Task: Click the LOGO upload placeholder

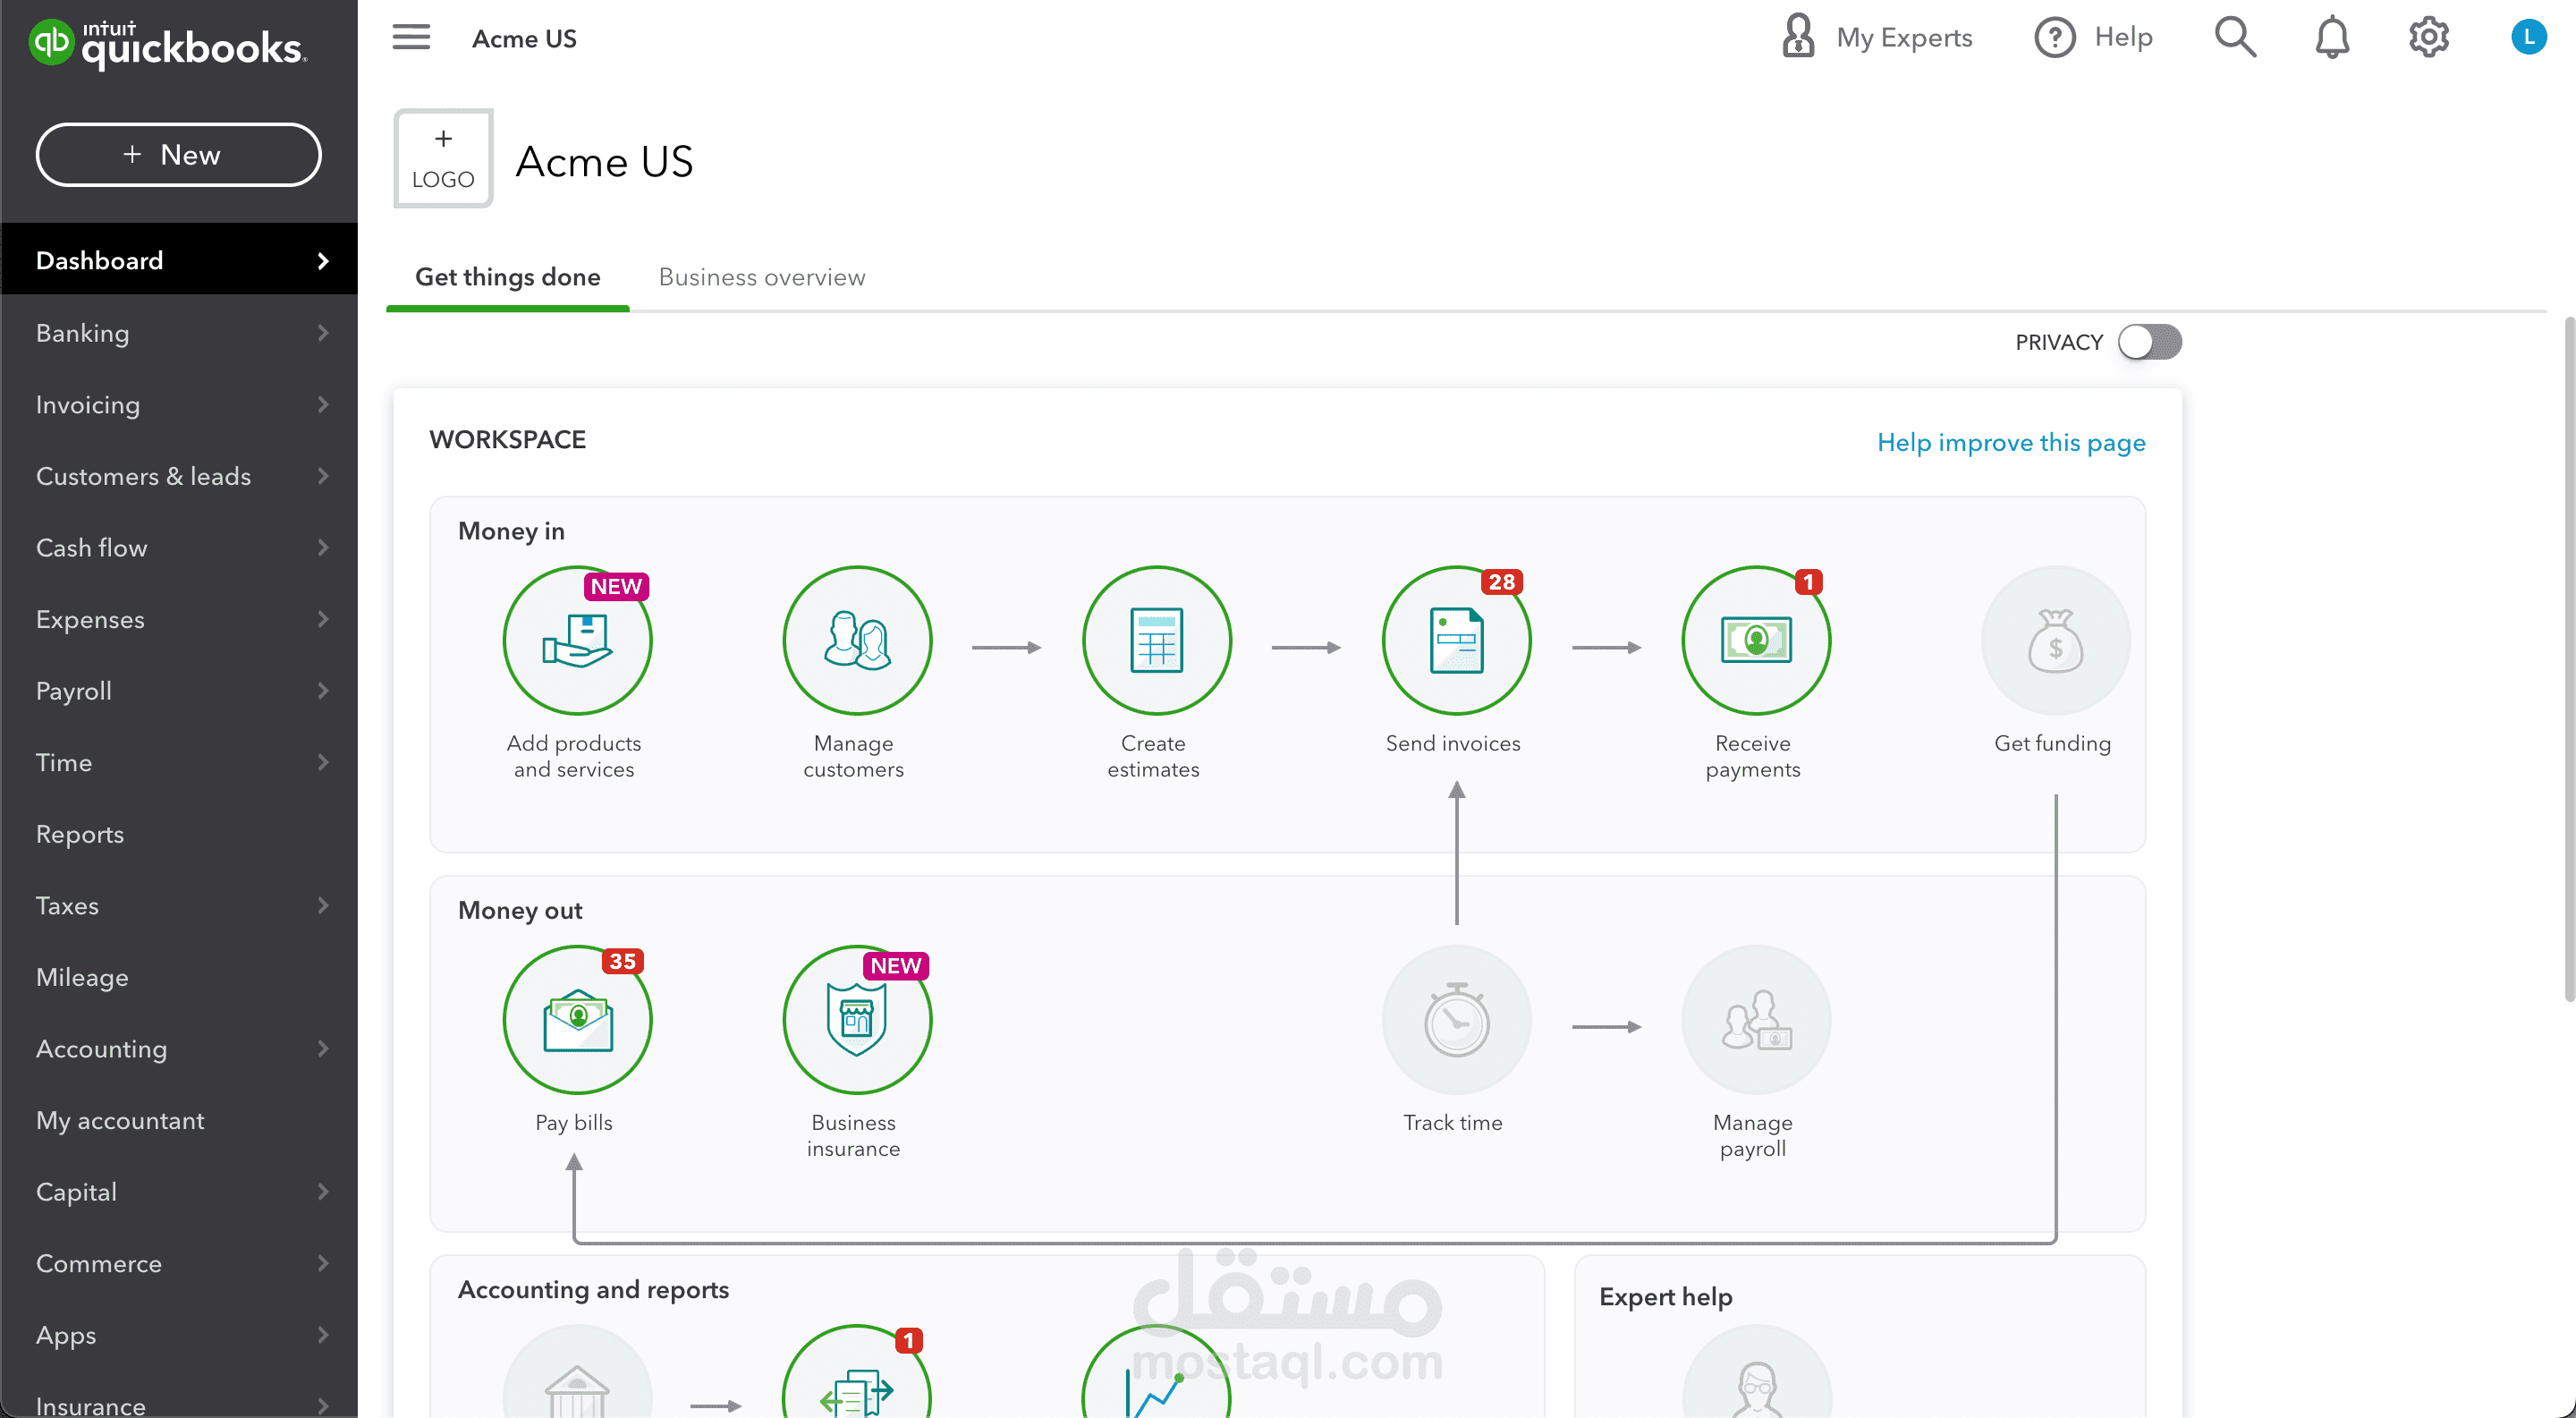Action: [x=443, y=158]
